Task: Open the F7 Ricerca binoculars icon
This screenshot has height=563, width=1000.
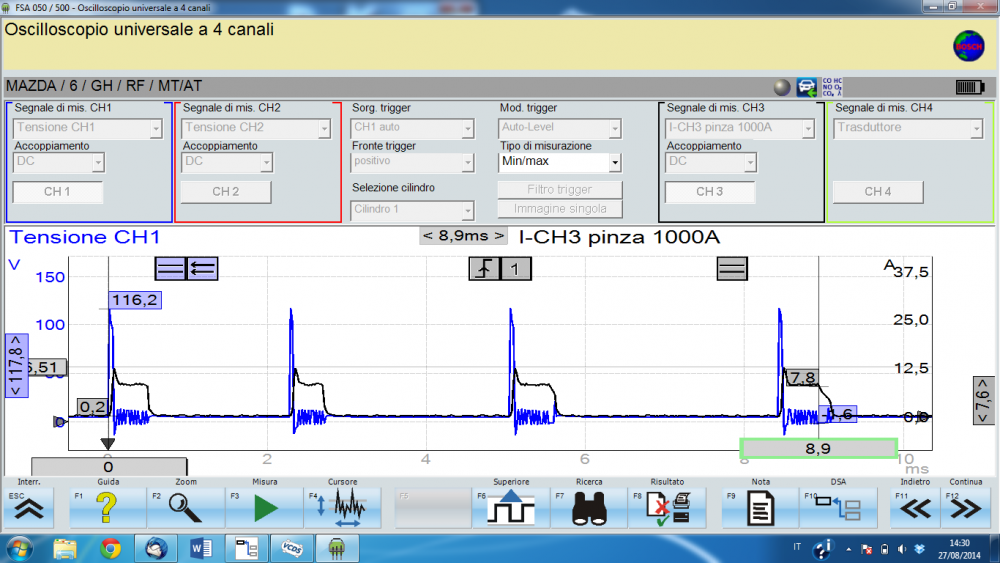Action: (x=589, y=508)
